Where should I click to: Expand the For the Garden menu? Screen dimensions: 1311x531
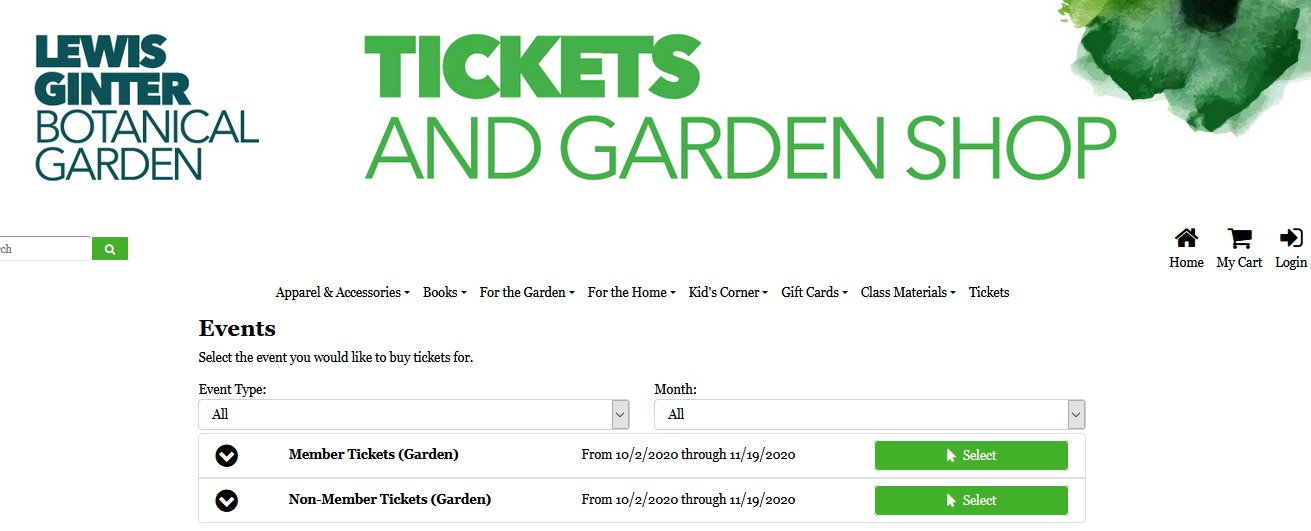coord(527,292)
